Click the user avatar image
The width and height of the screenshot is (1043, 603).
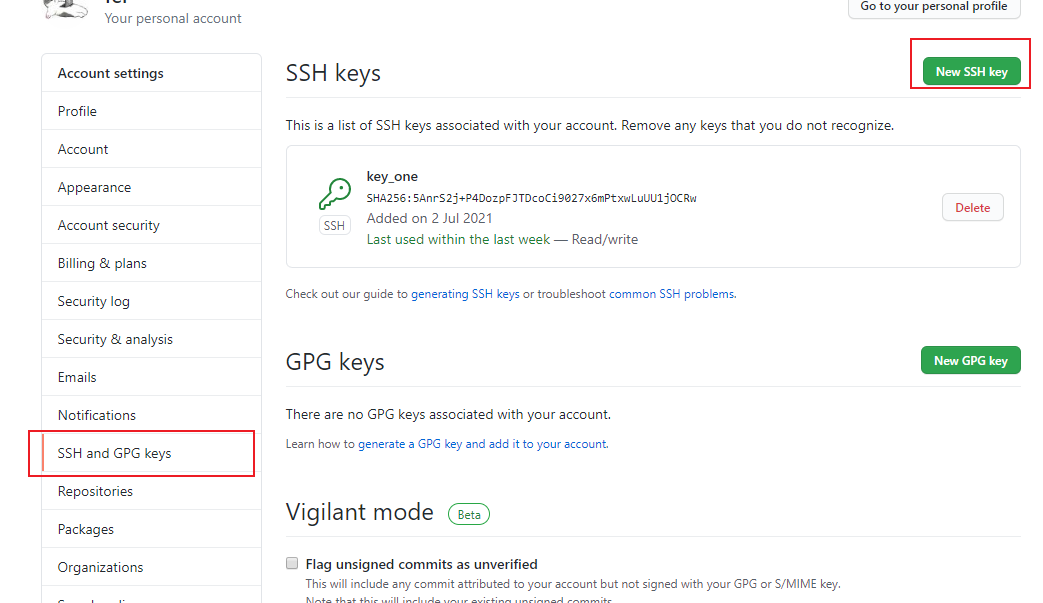tap(65, 9)
